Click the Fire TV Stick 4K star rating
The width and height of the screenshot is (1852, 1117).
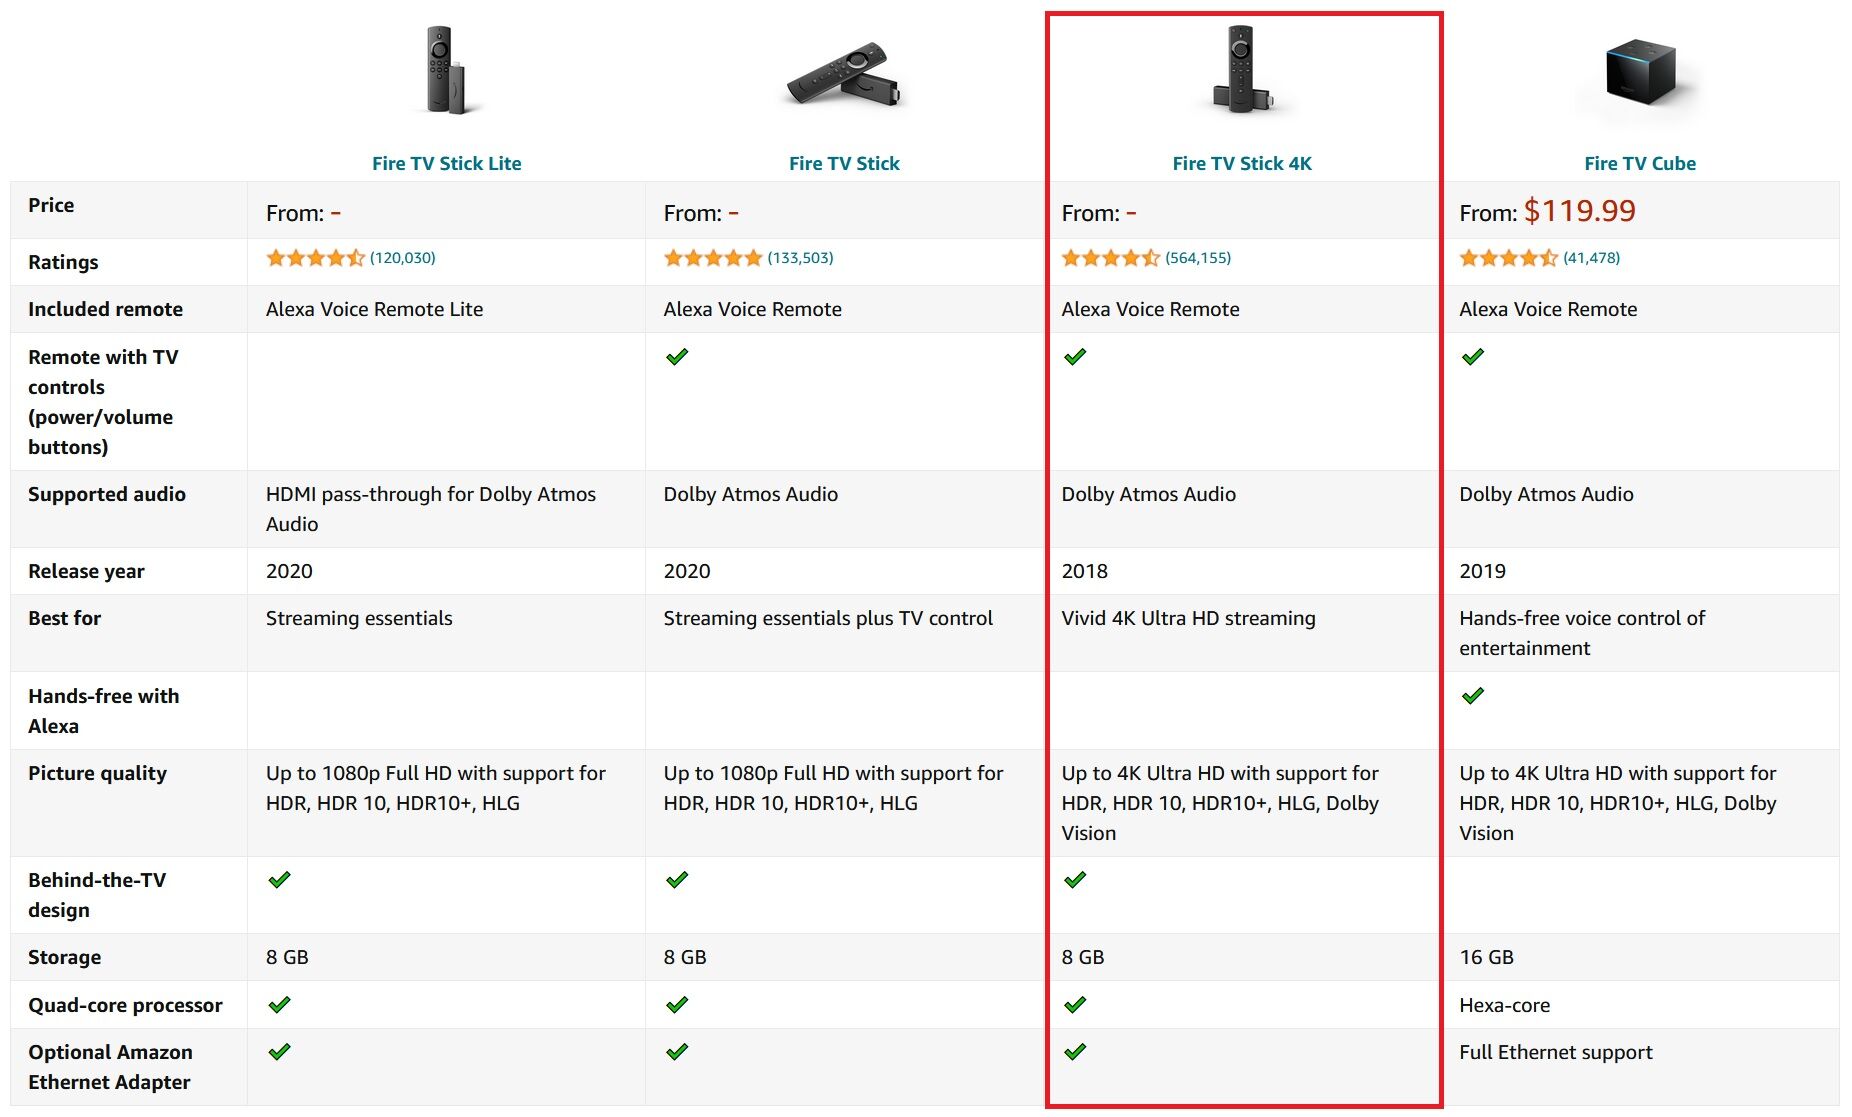click(x=1110, y=258)
